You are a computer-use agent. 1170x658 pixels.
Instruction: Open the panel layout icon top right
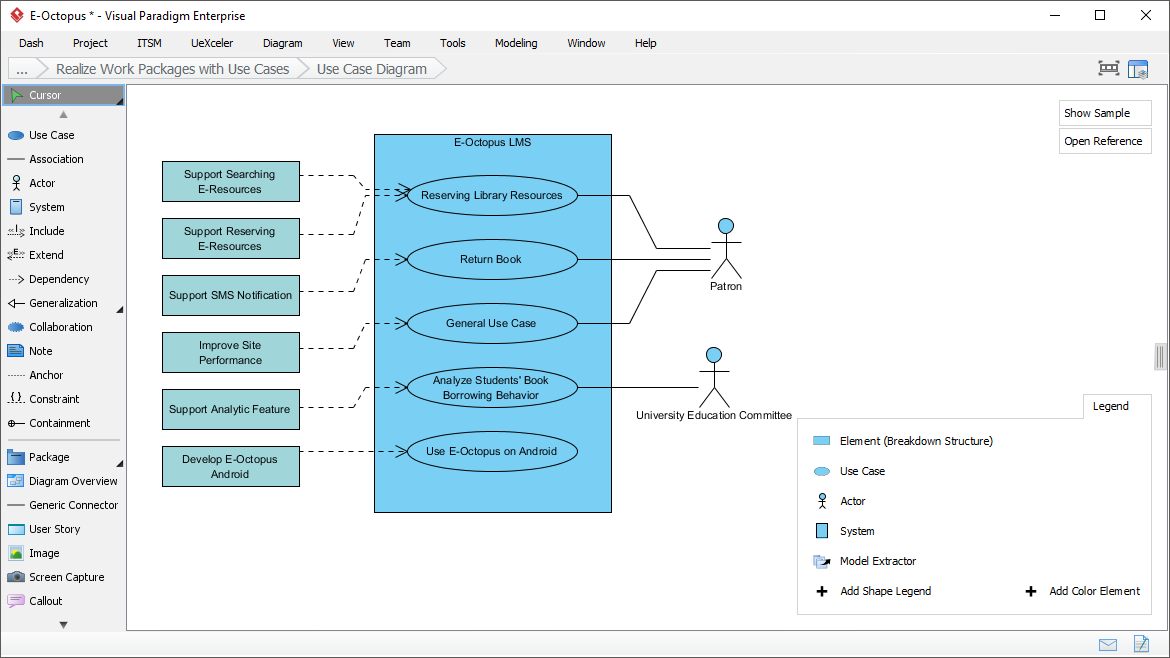(1138, 69)
